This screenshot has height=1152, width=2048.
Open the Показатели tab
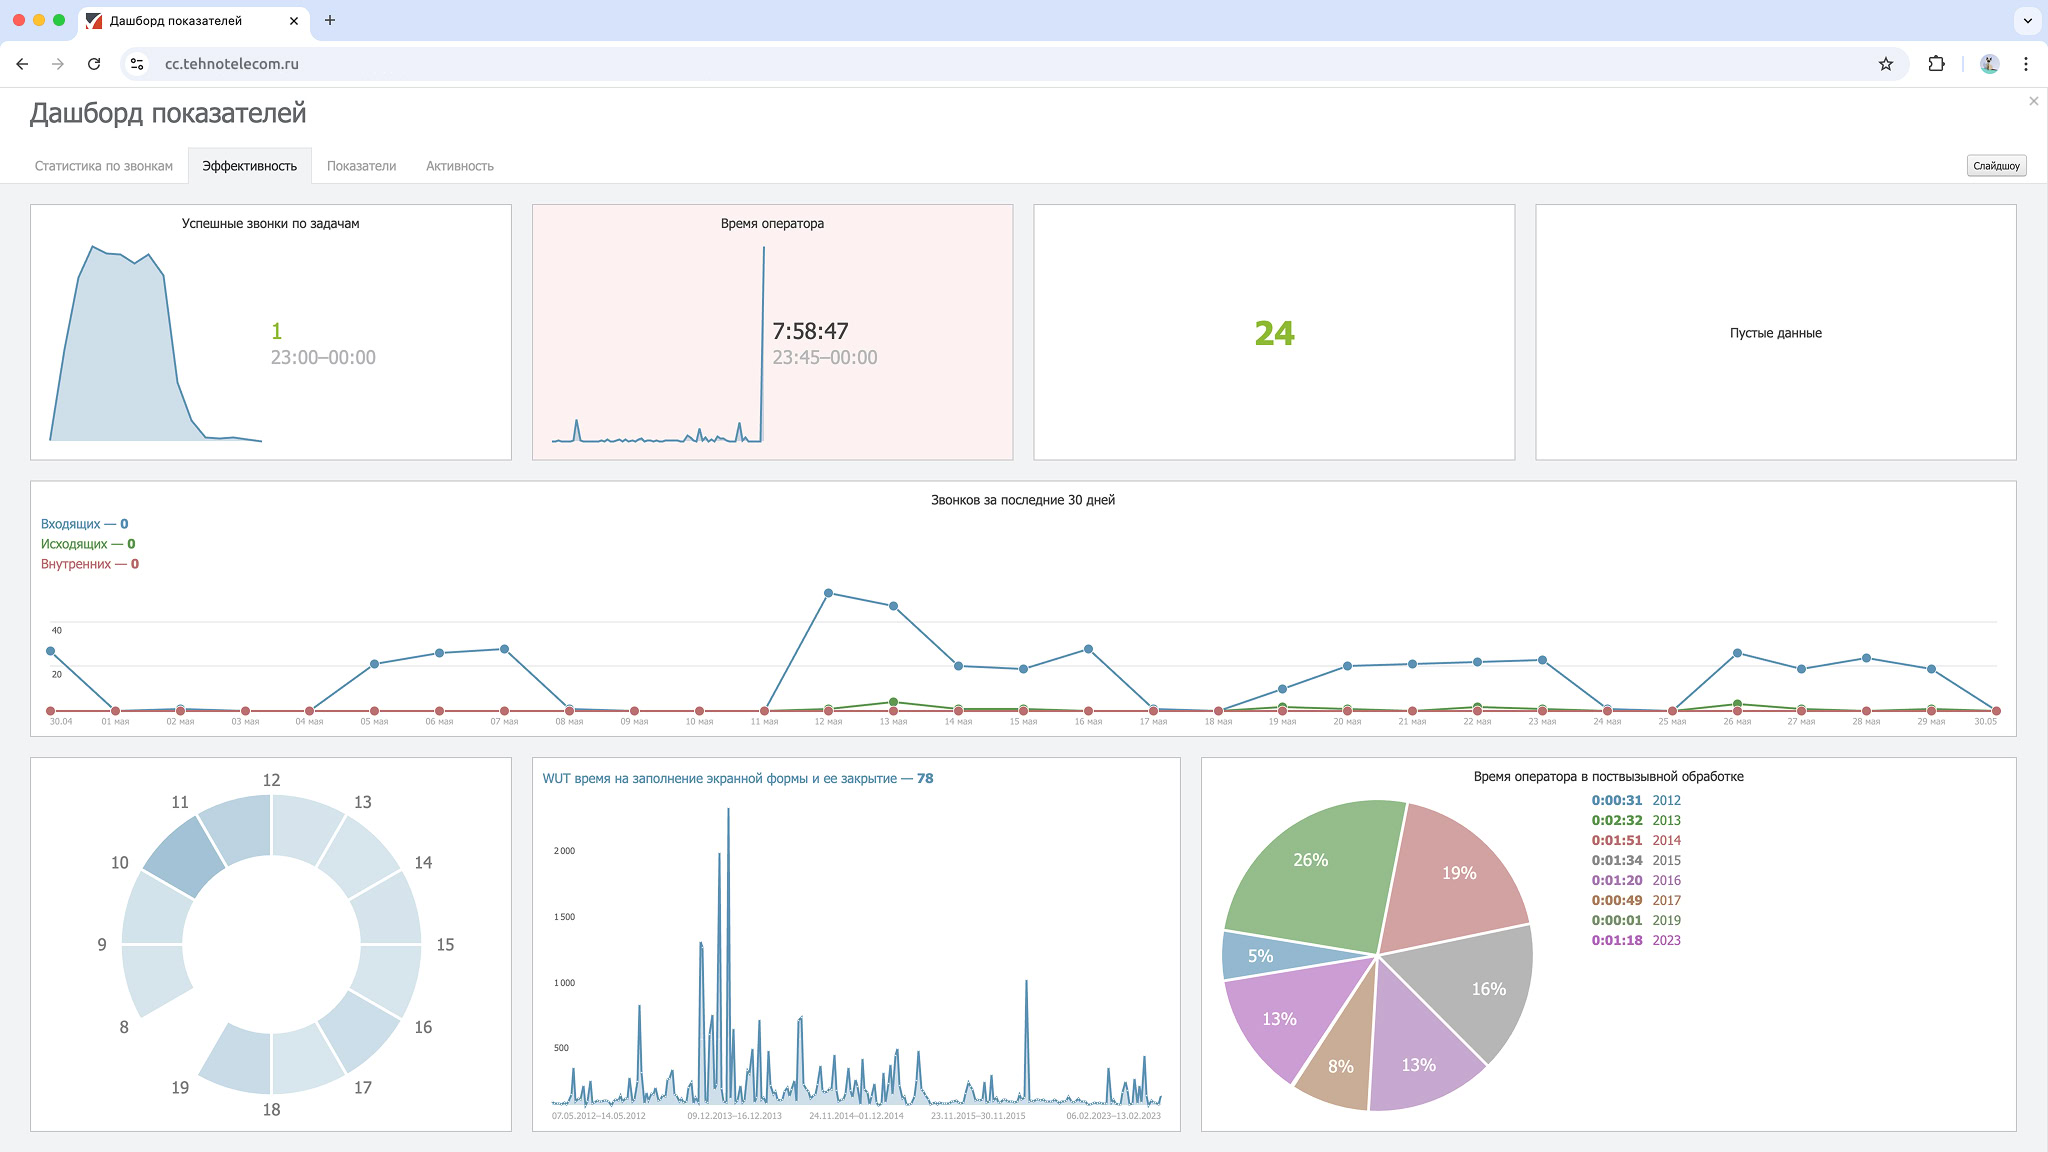point(361,166)
